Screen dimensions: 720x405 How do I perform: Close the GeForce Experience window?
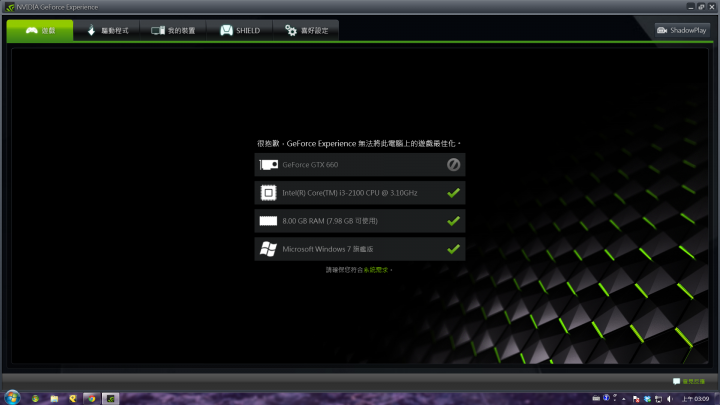pyautogui.click(x=712, y=7)
